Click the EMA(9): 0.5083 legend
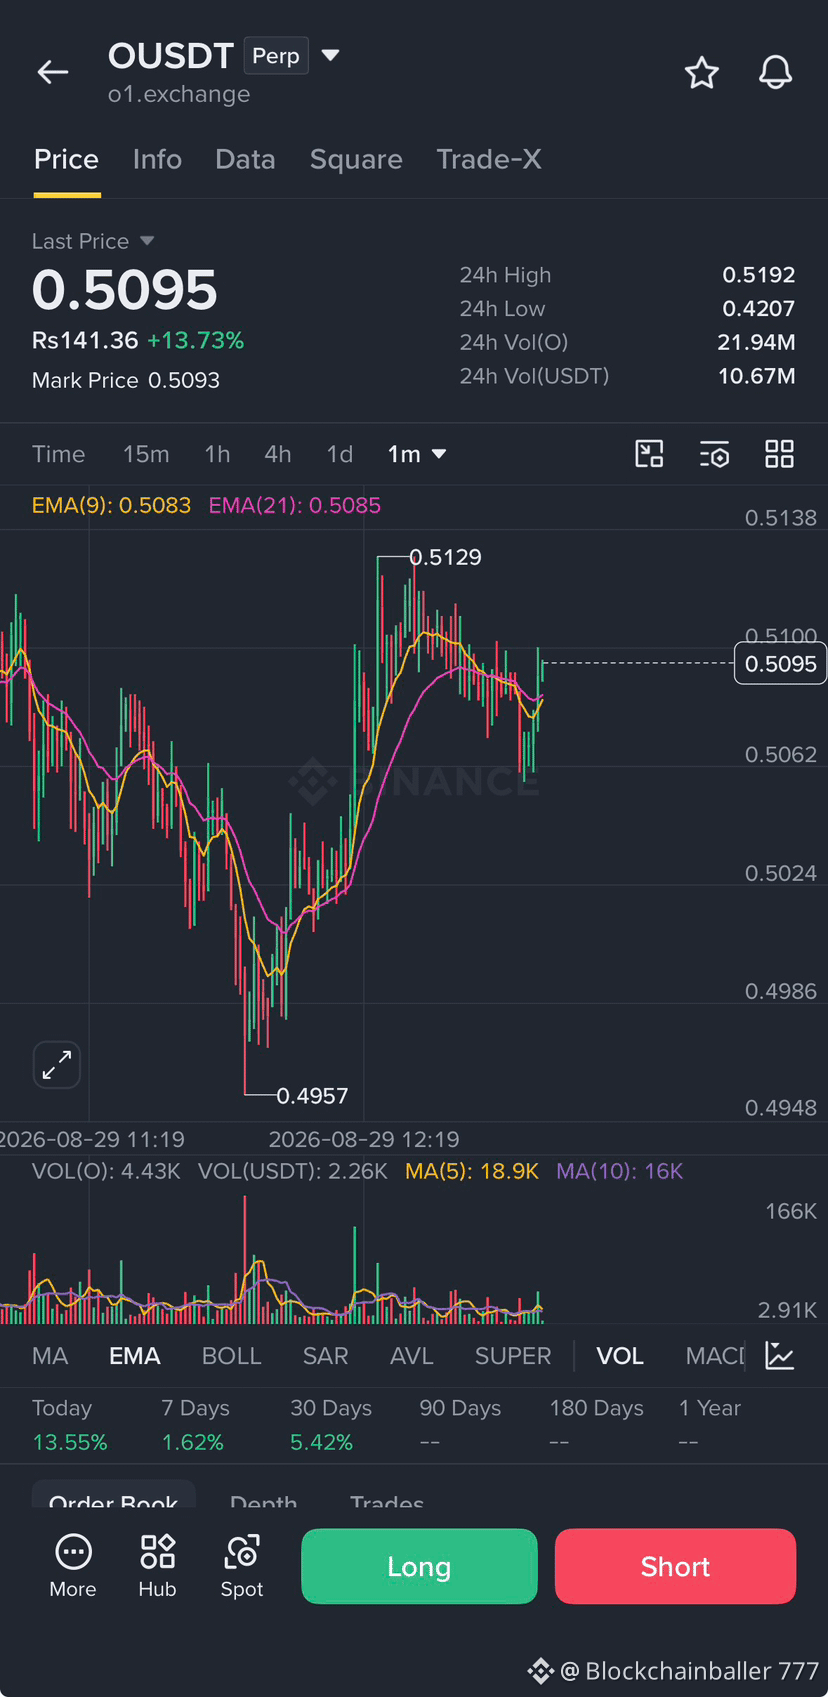828x1697 pixels. tap(111, 505)
